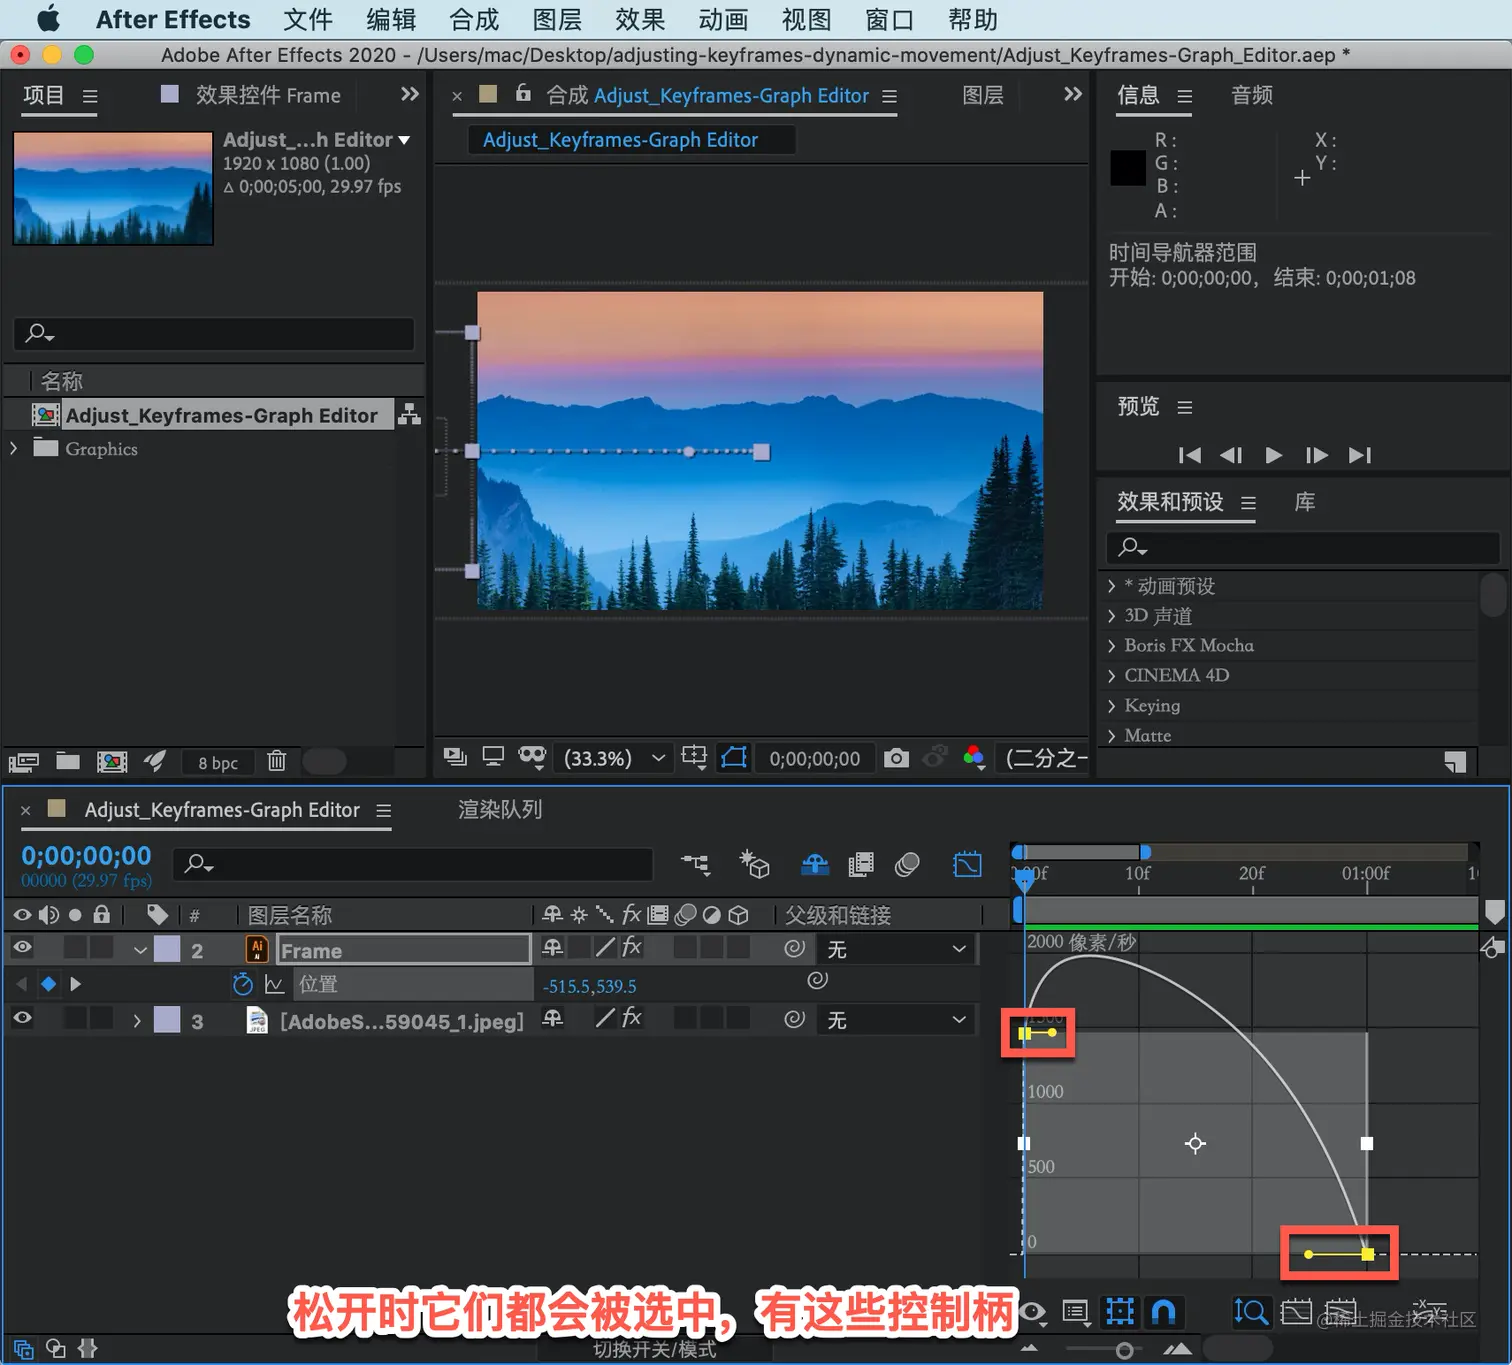Viewport: 1512px width, 1365px height.
Task: Adjust the timeline zoom slider
Action: tap(1124, 1350)
